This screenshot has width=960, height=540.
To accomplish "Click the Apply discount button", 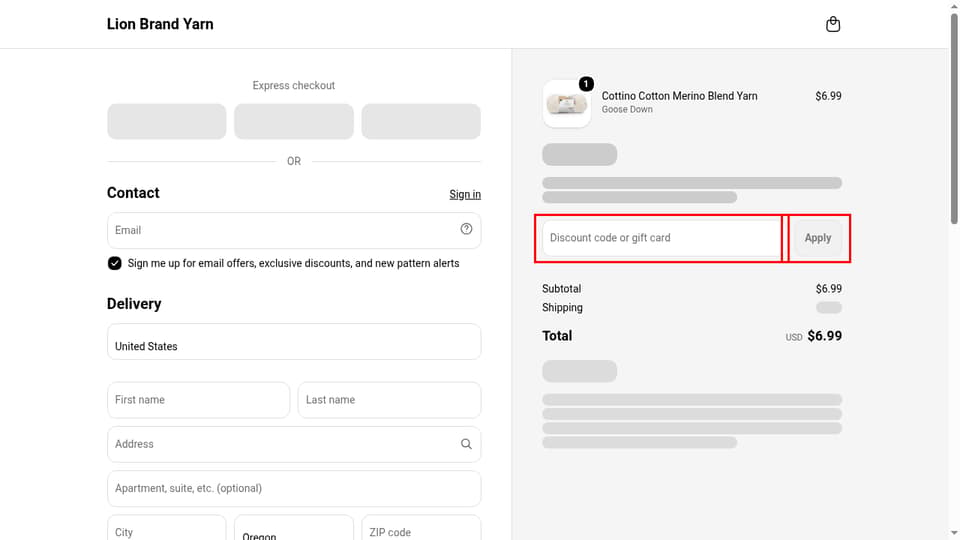I will click(817, 238).
